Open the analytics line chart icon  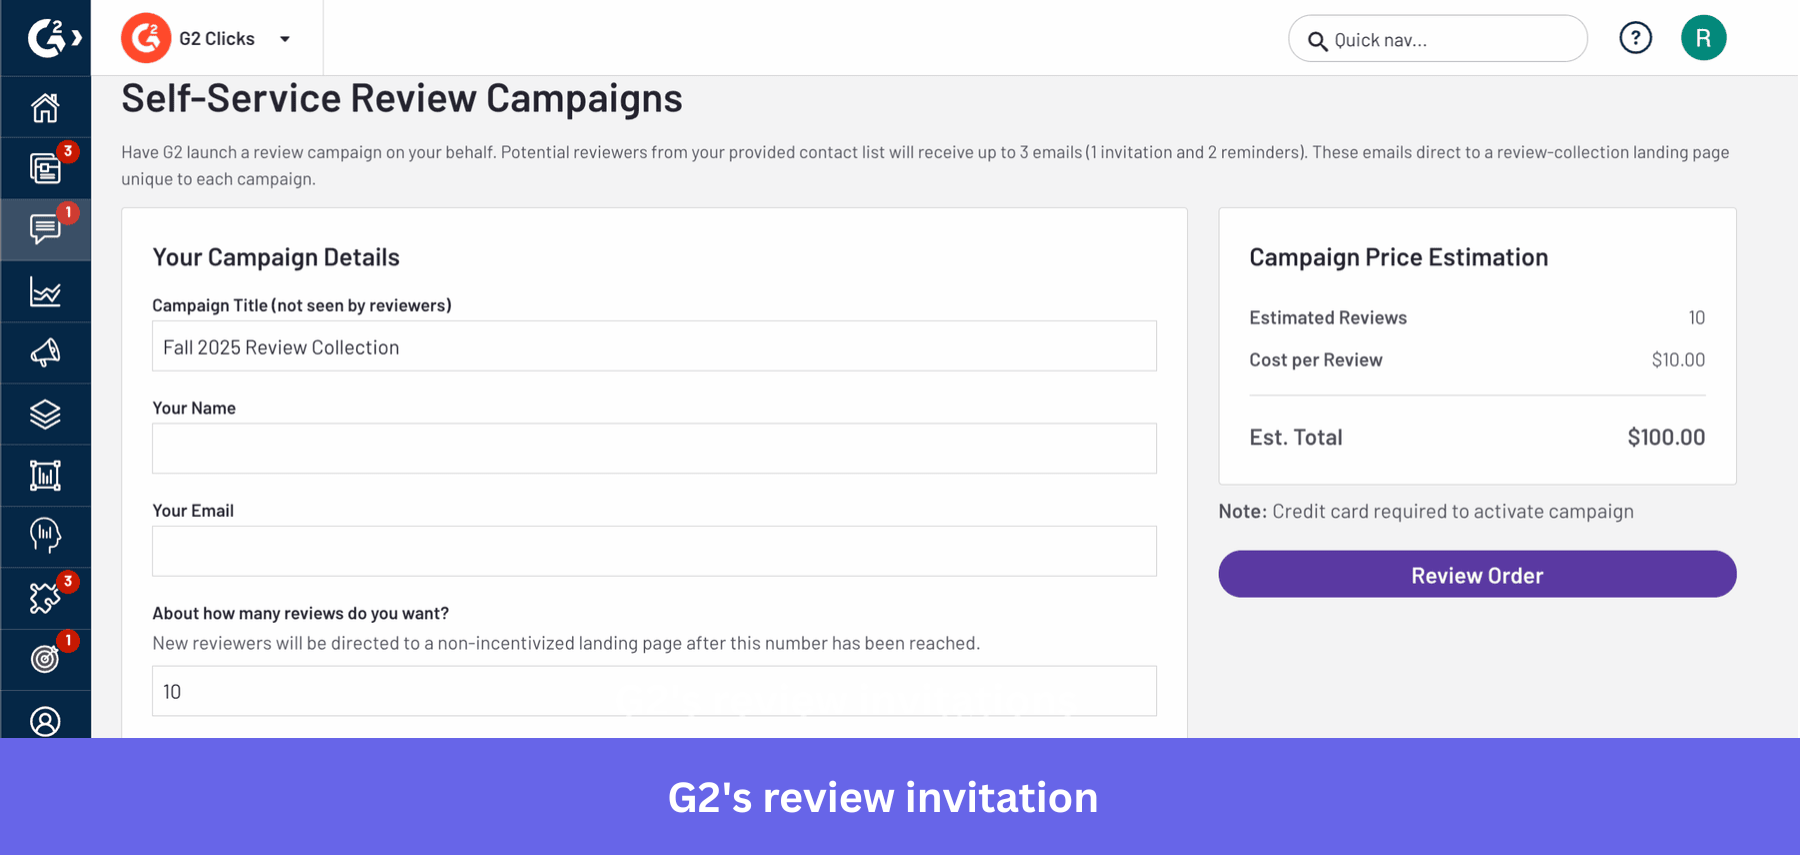click(45, 291)
